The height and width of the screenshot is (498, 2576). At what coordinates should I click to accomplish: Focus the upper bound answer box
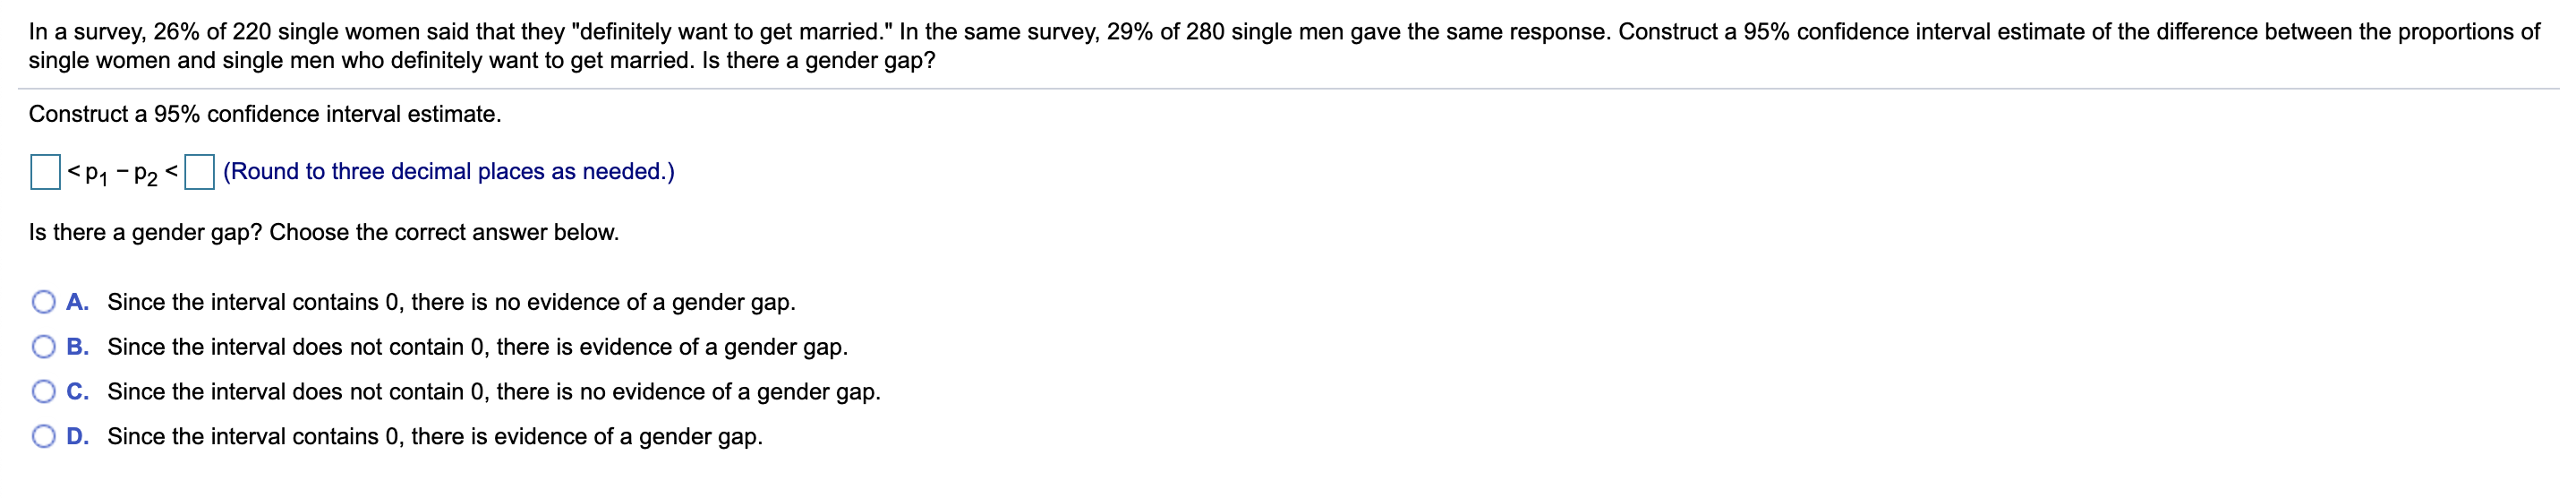[199, 172]
